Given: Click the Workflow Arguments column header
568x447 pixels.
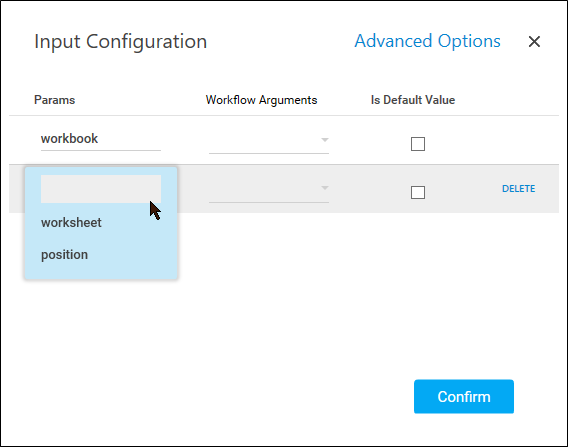Looking at the screenshot, I should (261, 100).
